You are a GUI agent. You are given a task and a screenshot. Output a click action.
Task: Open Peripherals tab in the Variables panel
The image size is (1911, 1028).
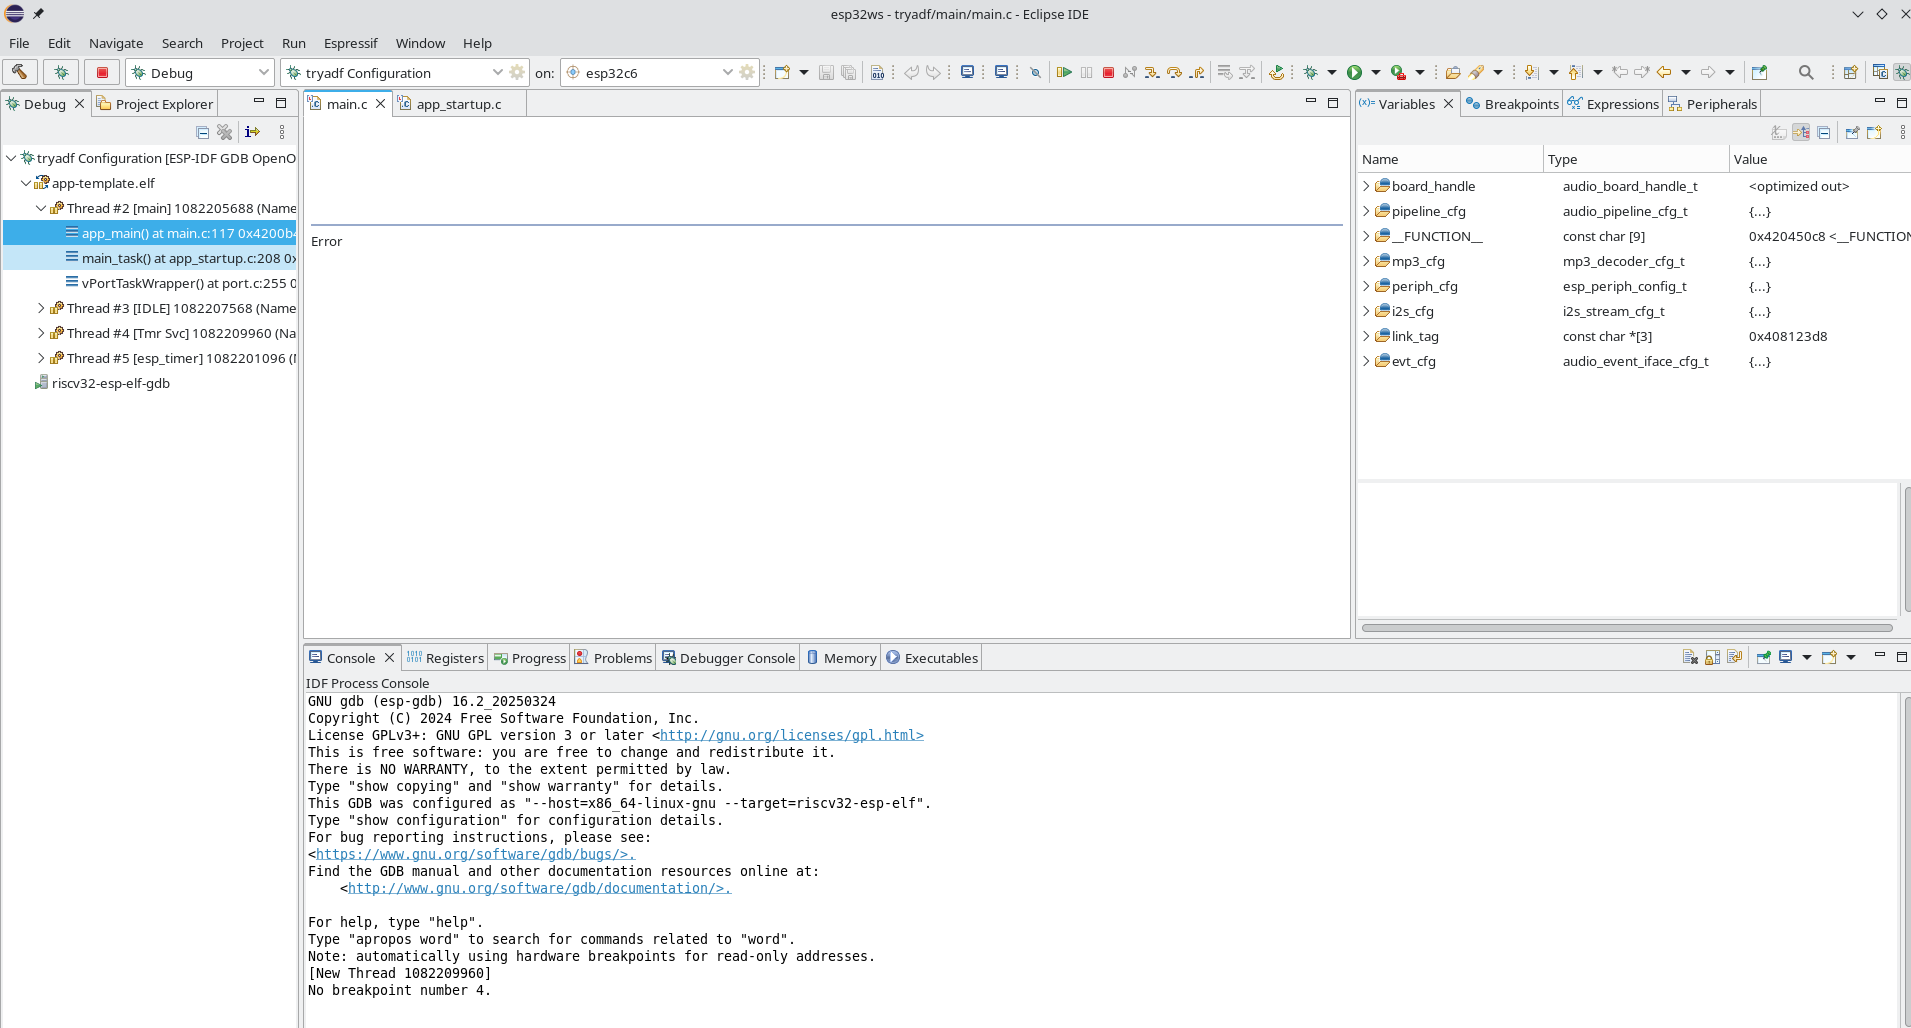pyautogui.click(x=1711, y=104)
